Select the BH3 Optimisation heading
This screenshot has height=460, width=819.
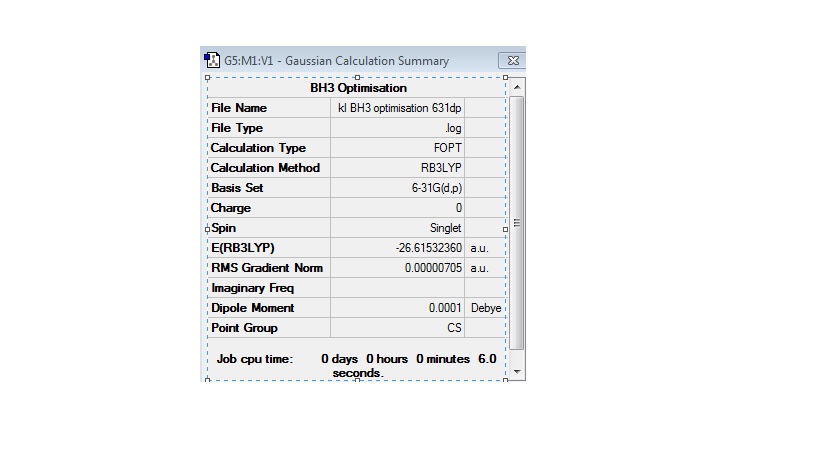(358, 88)
